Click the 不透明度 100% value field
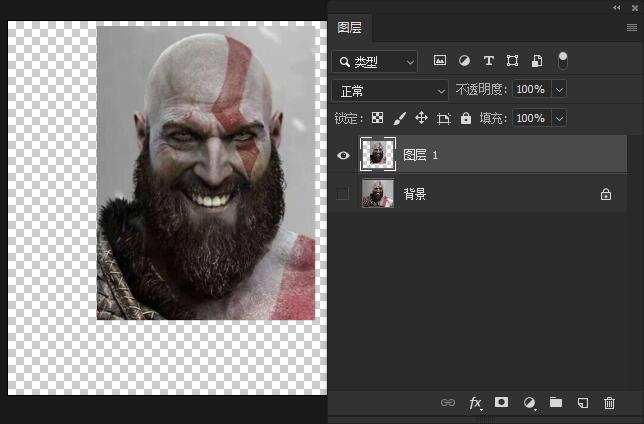Image resolution: width=644 pixels, height=424 pixels. tap(531, 89)
